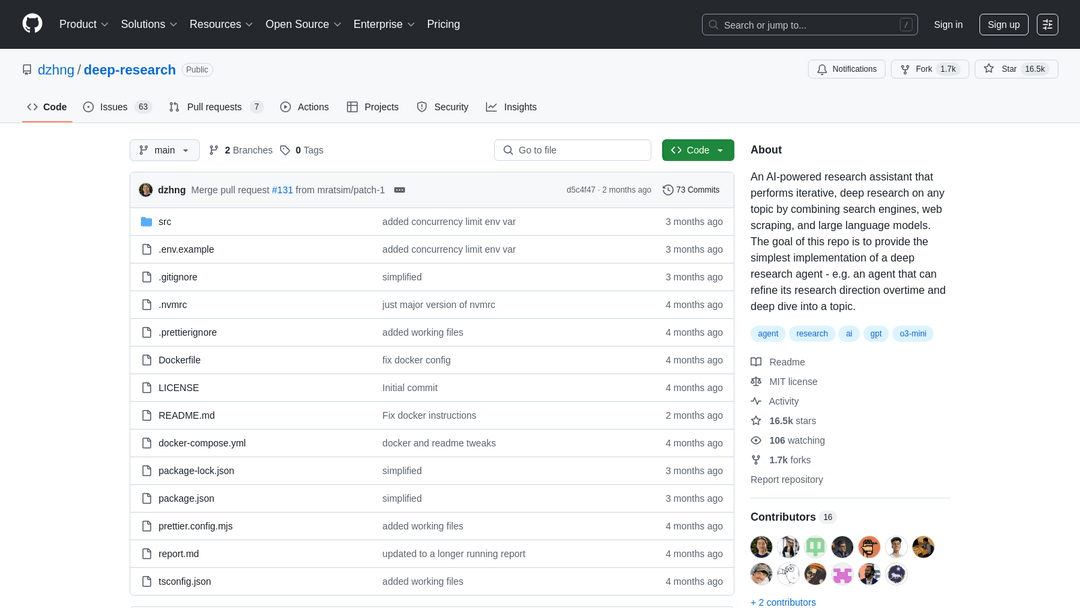Open the tsconfig.json file
Screen dimensions: 1080x608
[185, 581]
